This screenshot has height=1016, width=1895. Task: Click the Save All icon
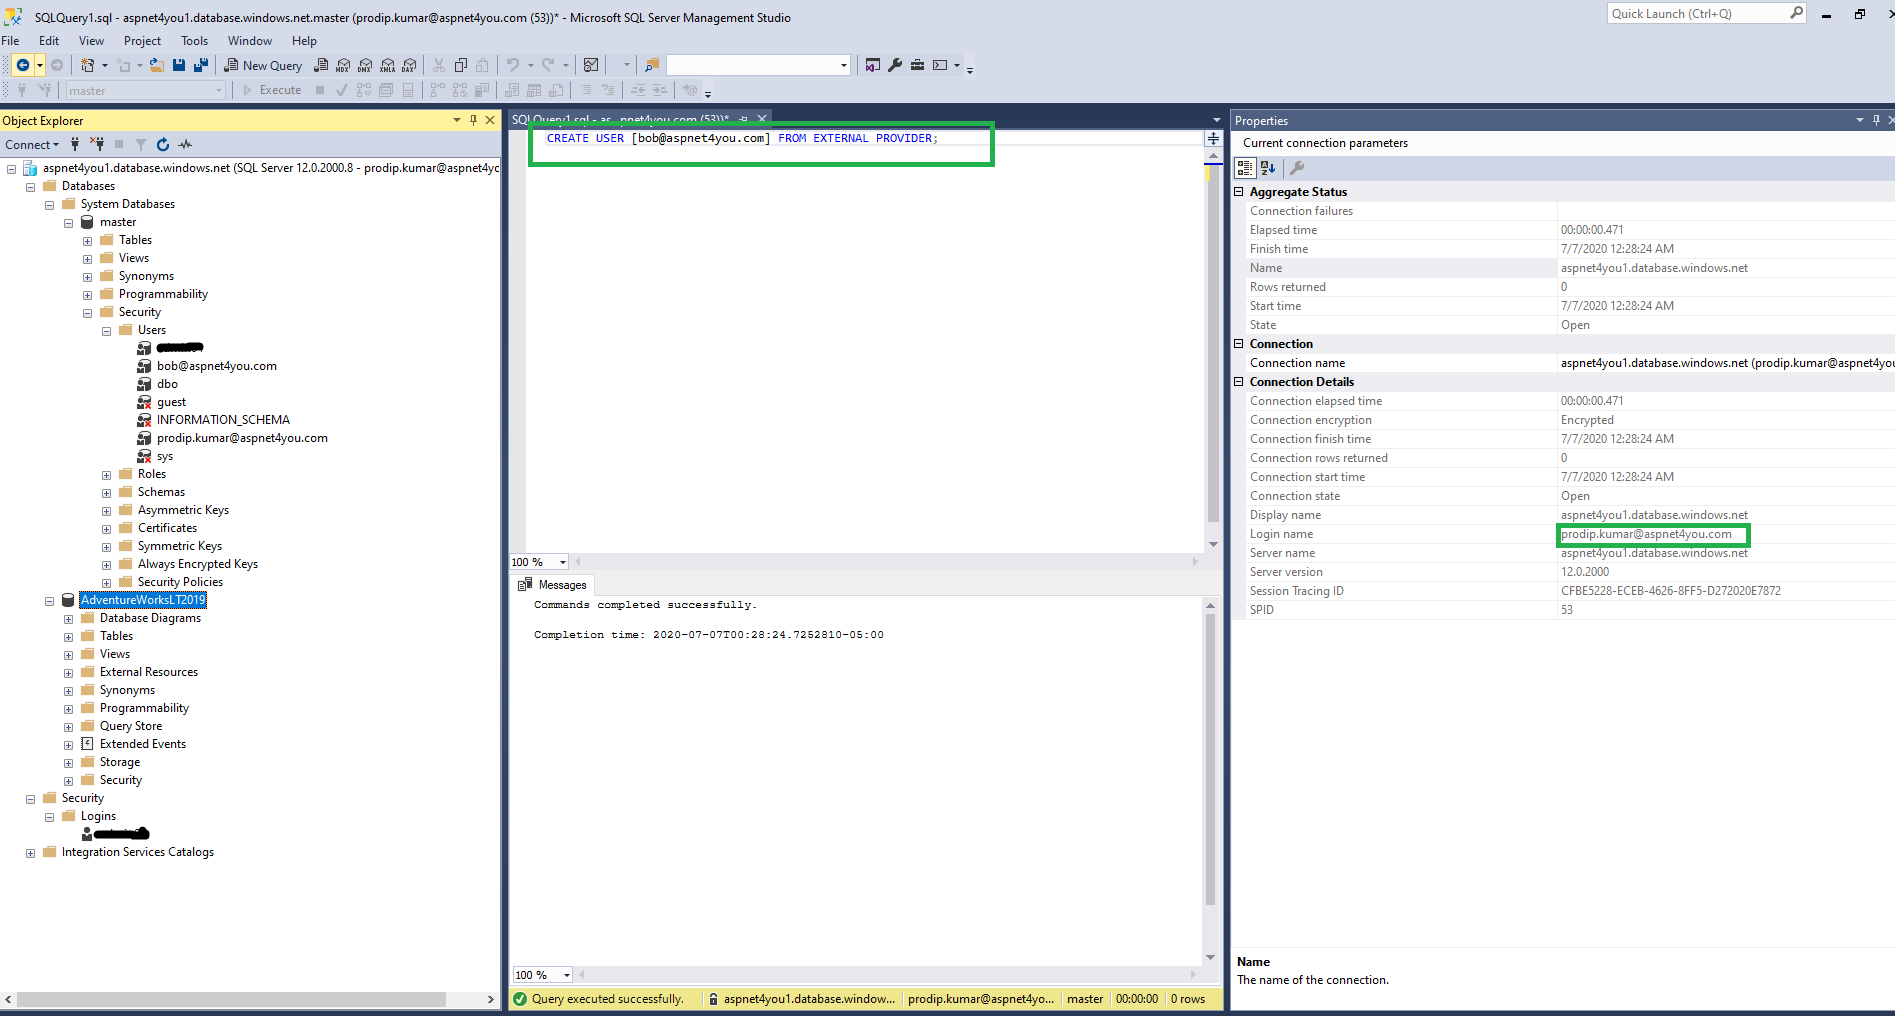(201, 65)
